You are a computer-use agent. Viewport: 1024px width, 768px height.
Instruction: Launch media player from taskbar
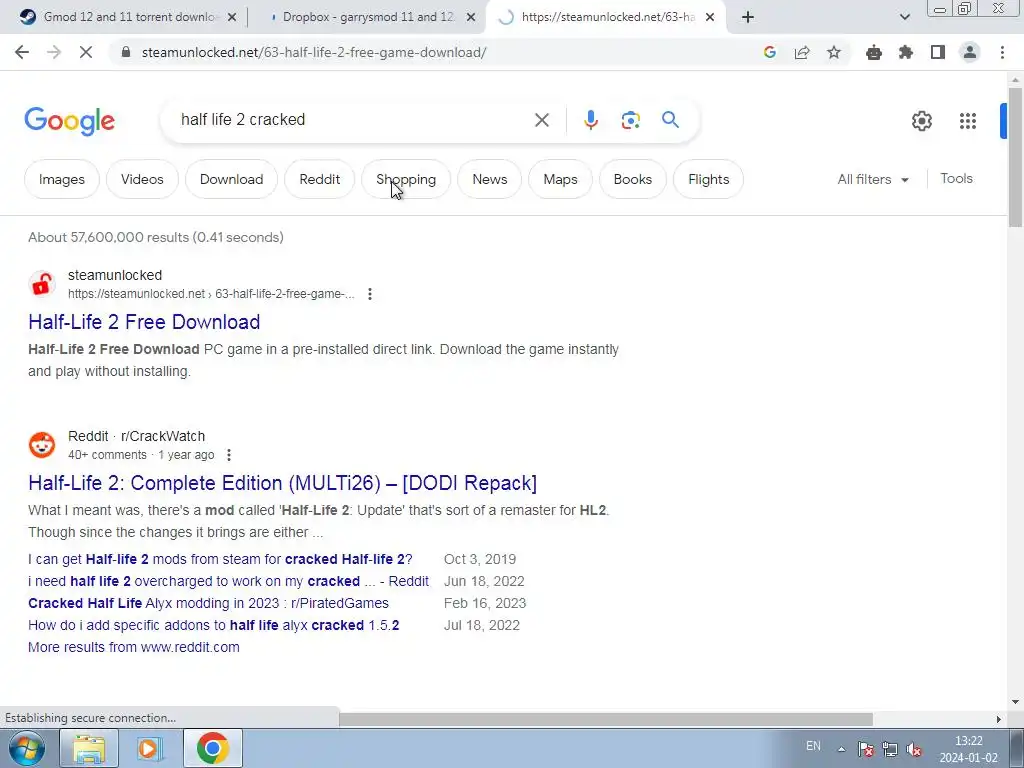point(150,748)
